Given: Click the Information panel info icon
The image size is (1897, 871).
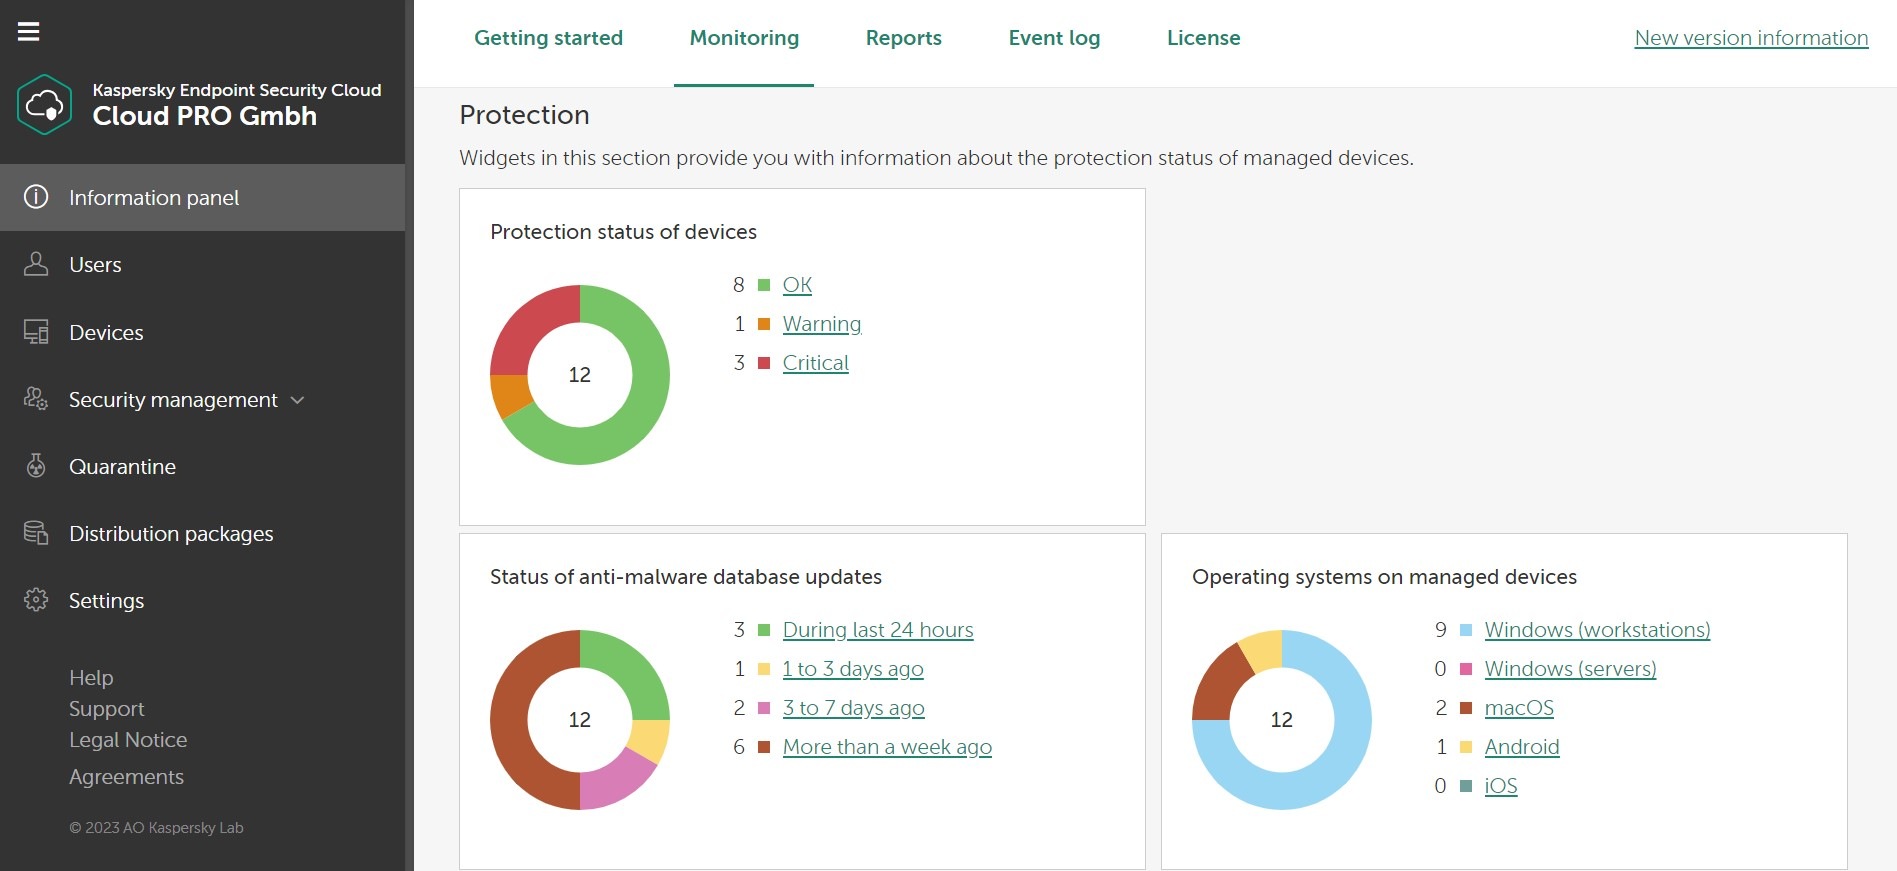Looking at the screenshot, I should pos(36,197).
